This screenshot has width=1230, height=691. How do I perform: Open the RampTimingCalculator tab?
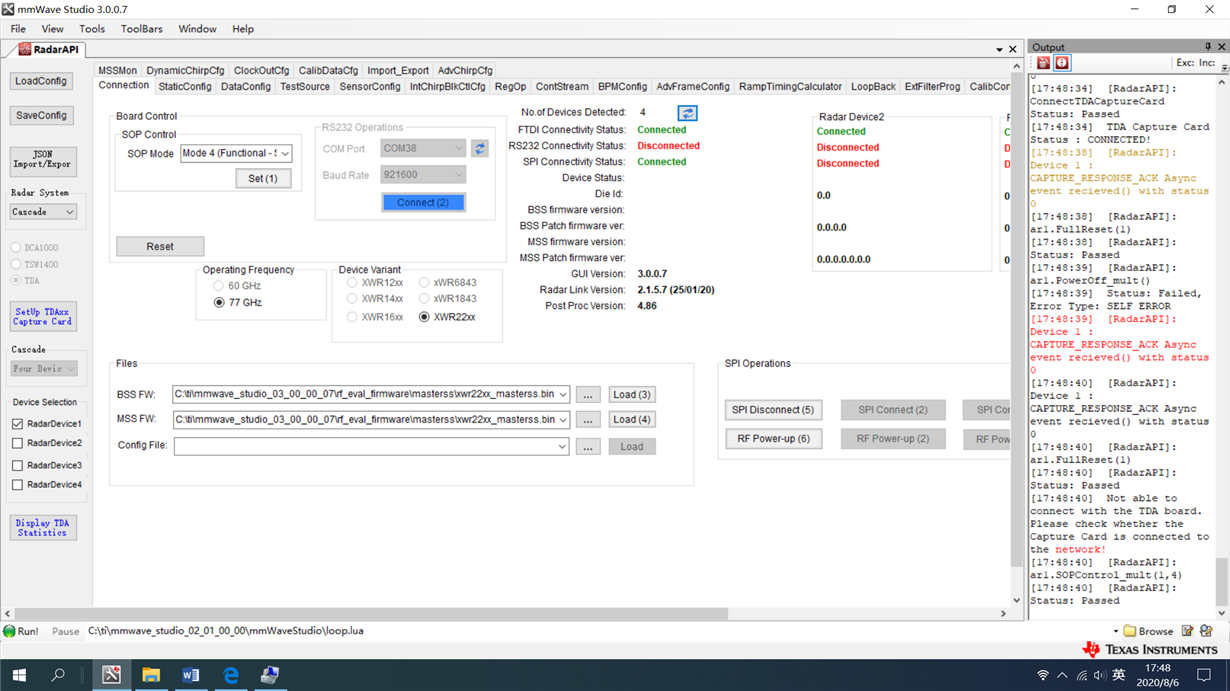click(x=790, y=87)
